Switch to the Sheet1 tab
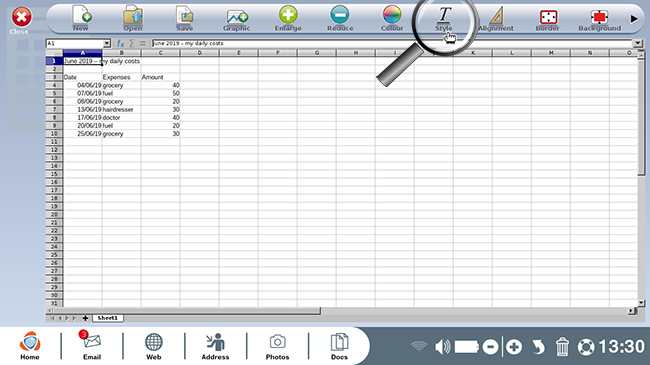Image resolution: width=650 pixels, height=365 pixels. tap(107, 318)
